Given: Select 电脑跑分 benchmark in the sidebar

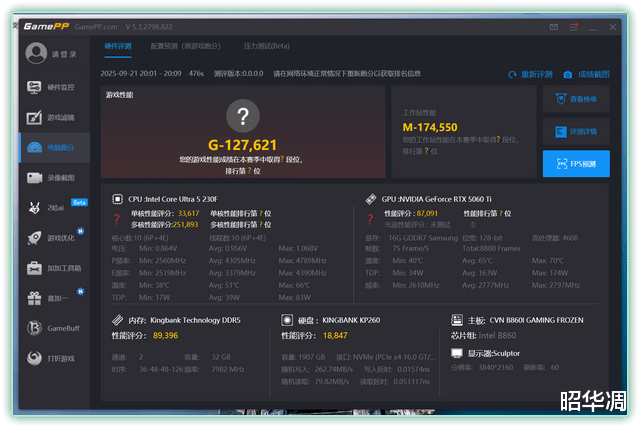Looking at the screenshot, I should pyautogui.click(x=54, y=147).
